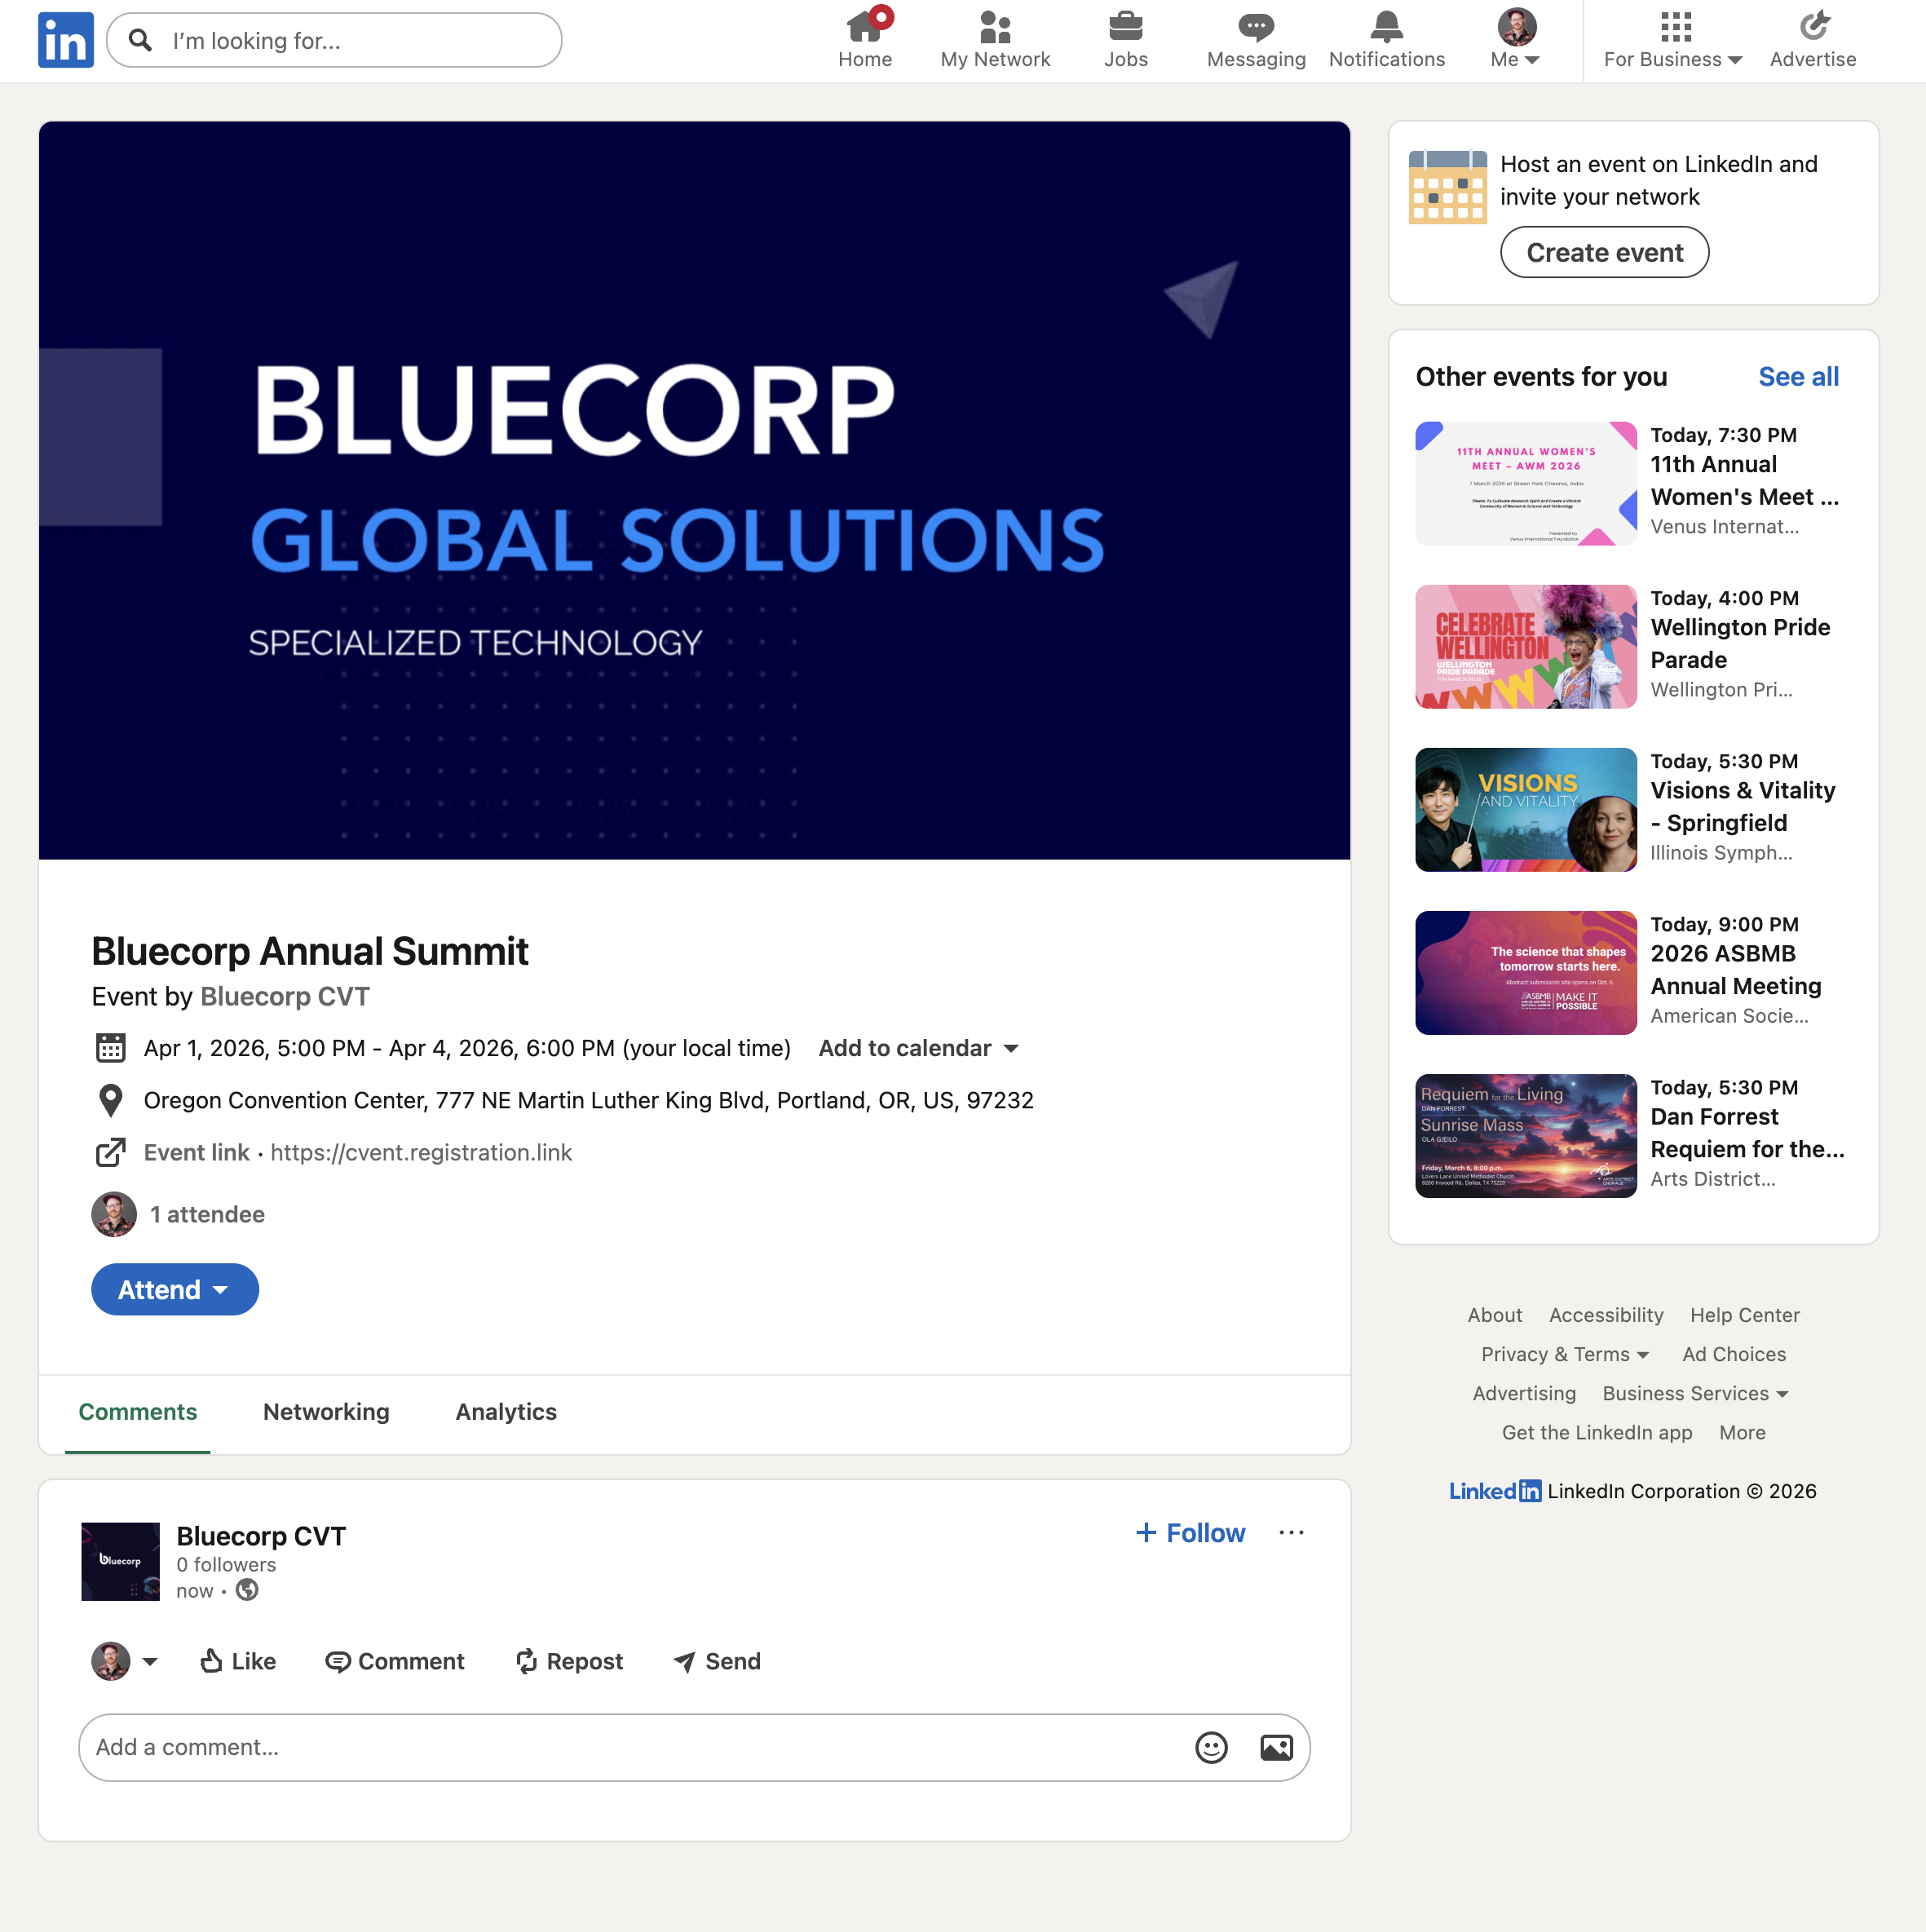Open post options three-dot menu

pos(1291,1533)
